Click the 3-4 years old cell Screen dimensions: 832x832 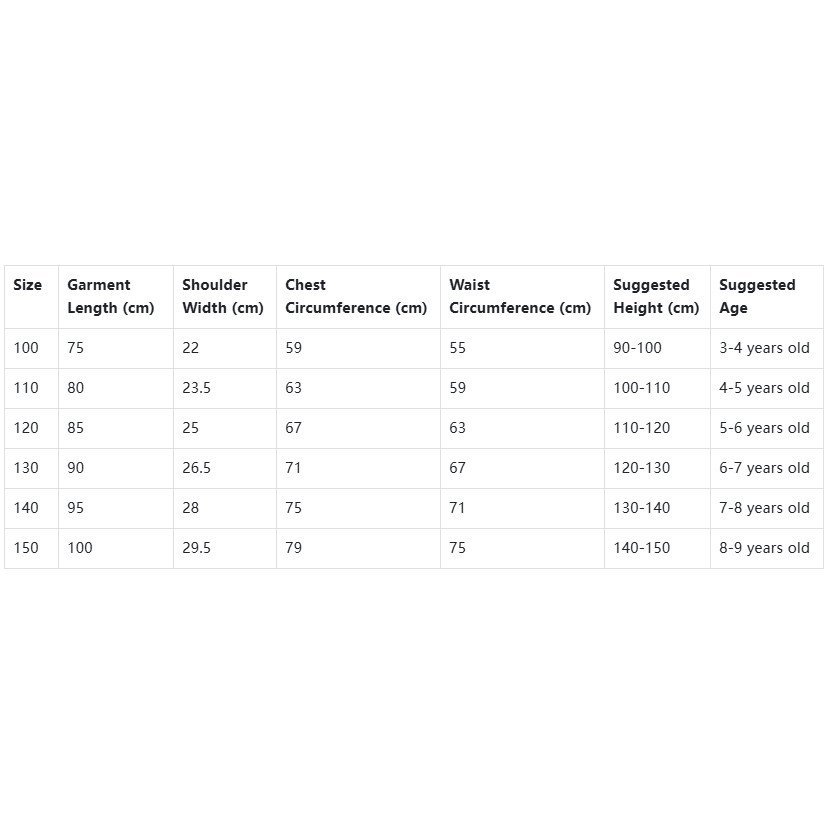[x=764, y=348]
